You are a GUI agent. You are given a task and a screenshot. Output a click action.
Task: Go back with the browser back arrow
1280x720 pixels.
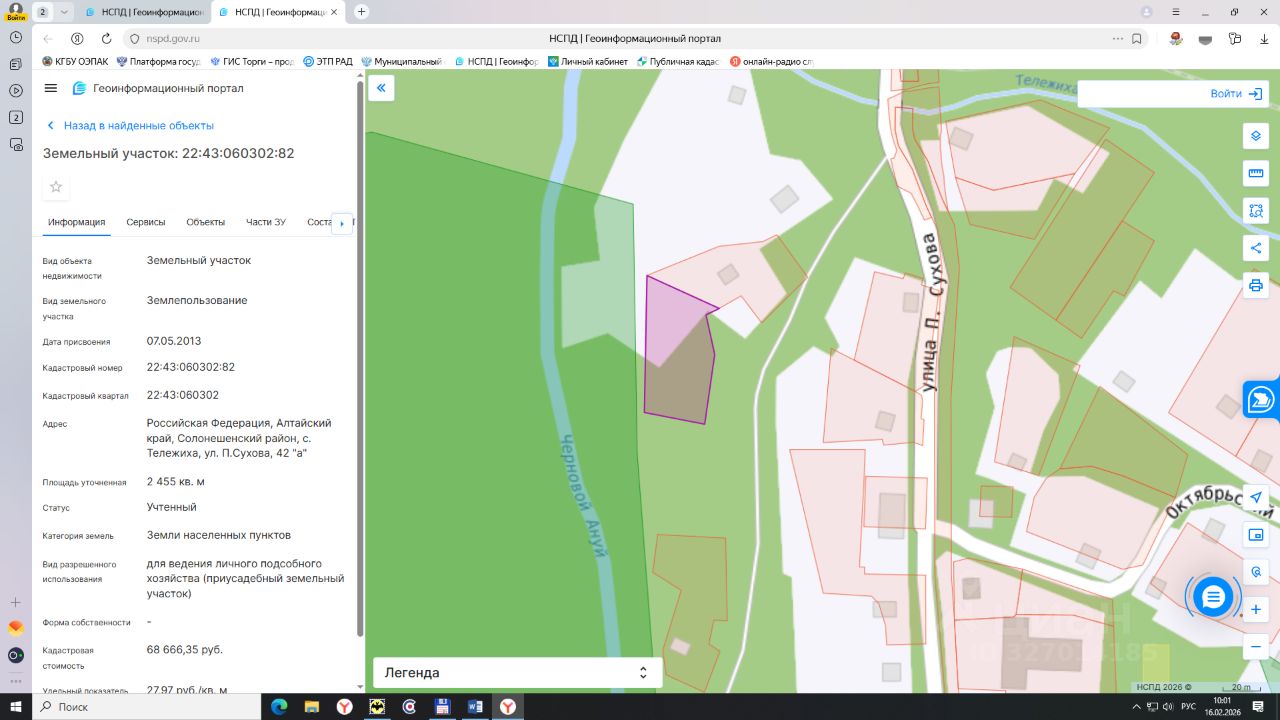click(x=48, y=39)
